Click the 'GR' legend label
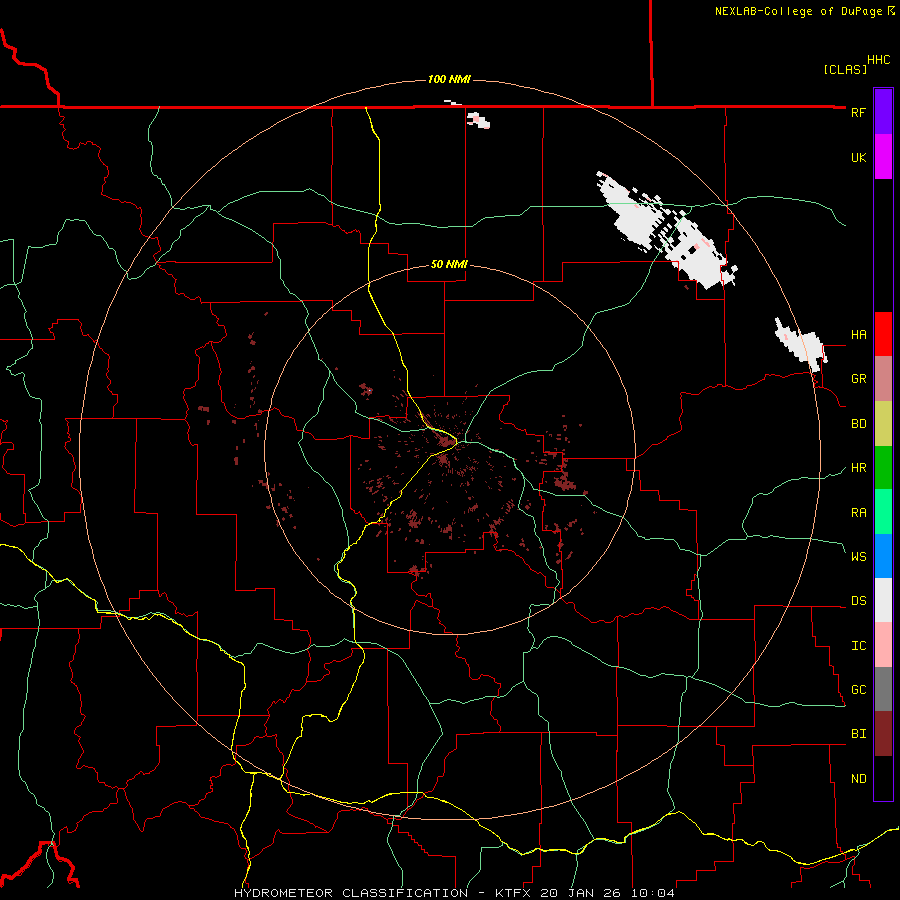 858,379
